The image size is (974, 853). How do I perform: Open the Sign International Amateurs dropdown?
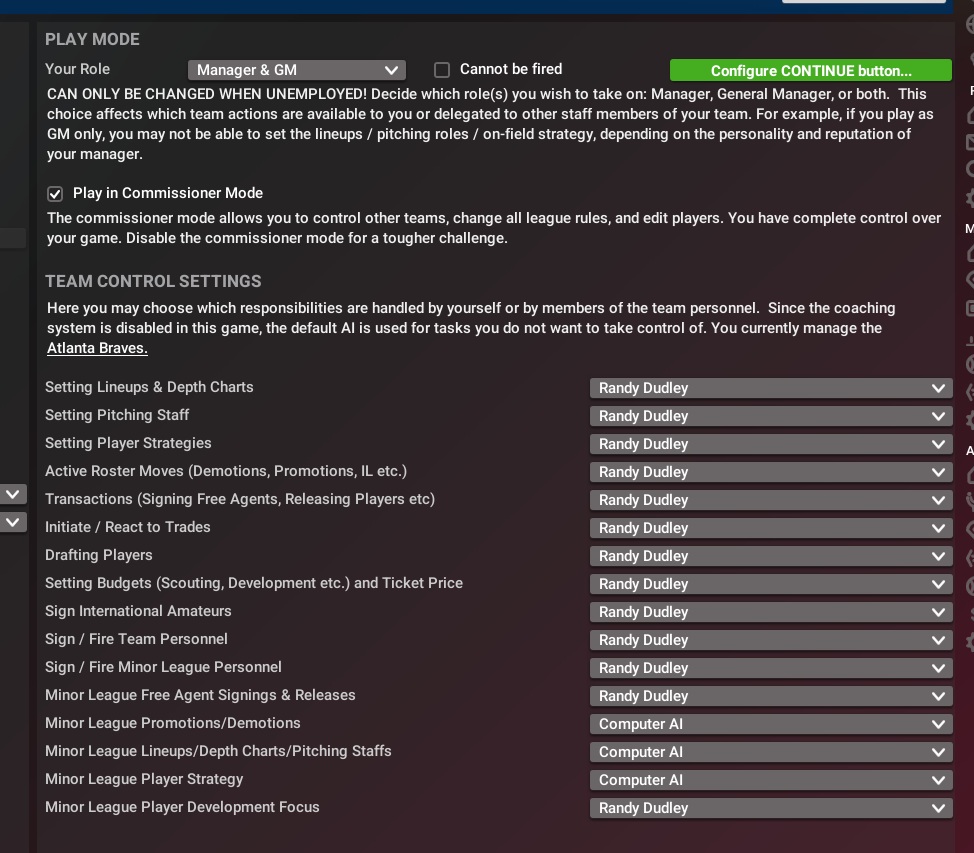coord(770,612)
